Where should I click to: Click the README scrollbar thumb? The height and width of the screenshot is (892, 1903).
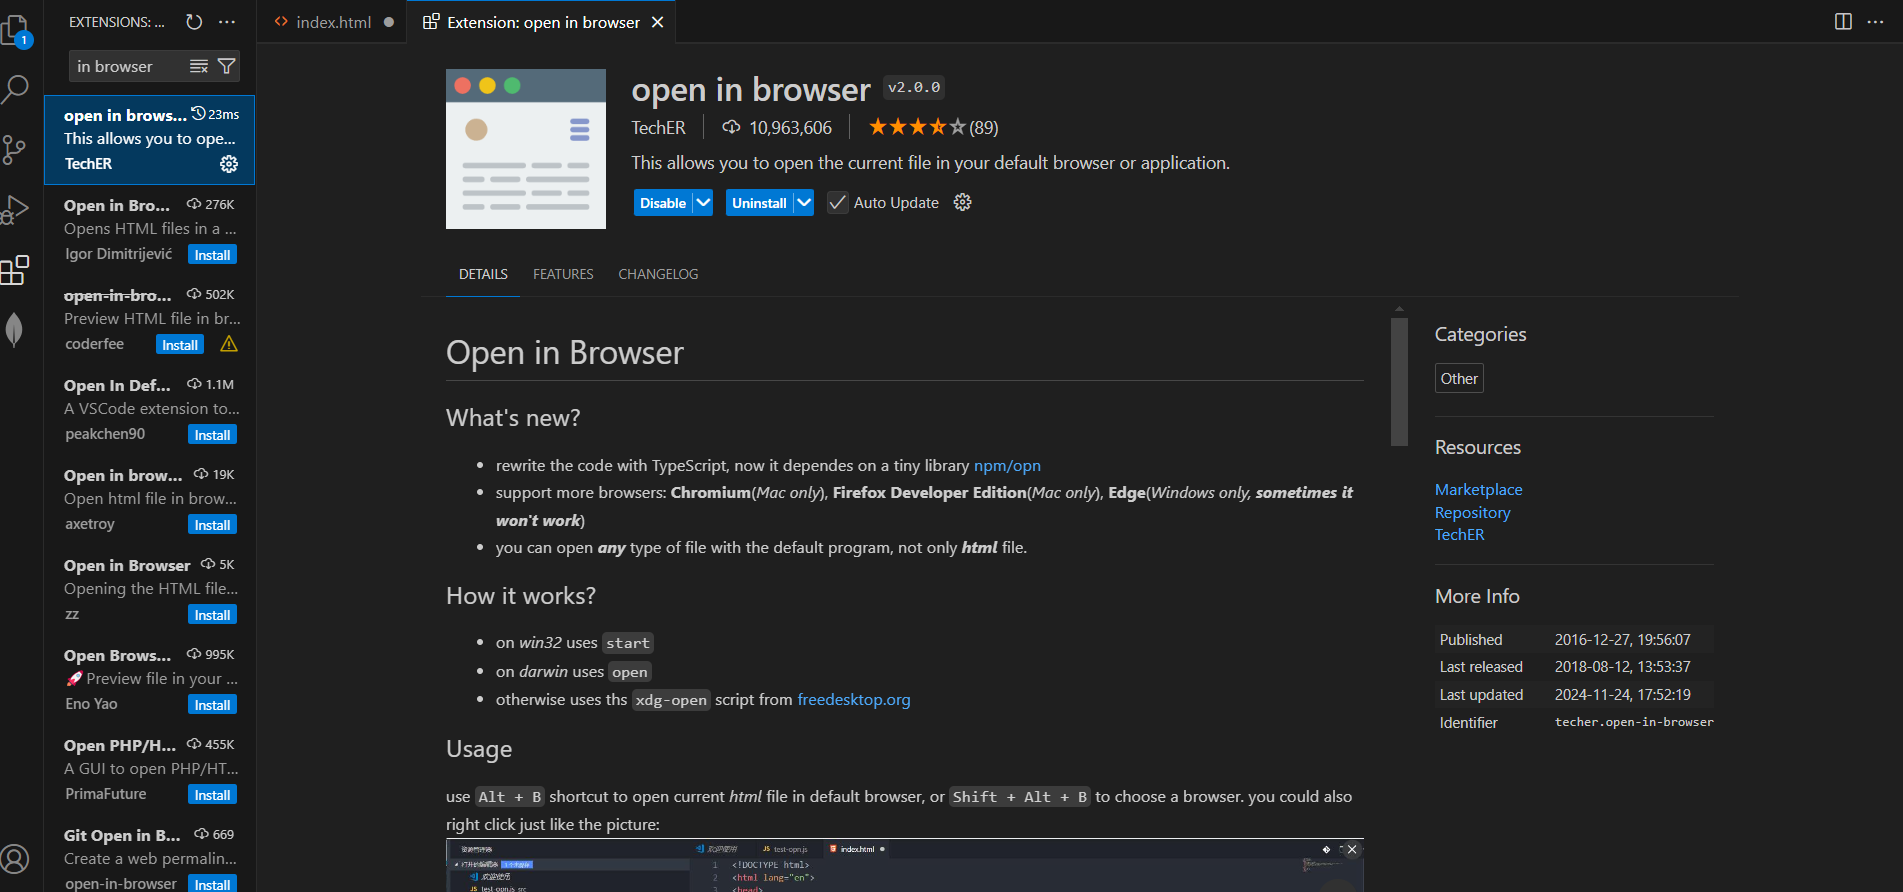(x=1399, y=381)
